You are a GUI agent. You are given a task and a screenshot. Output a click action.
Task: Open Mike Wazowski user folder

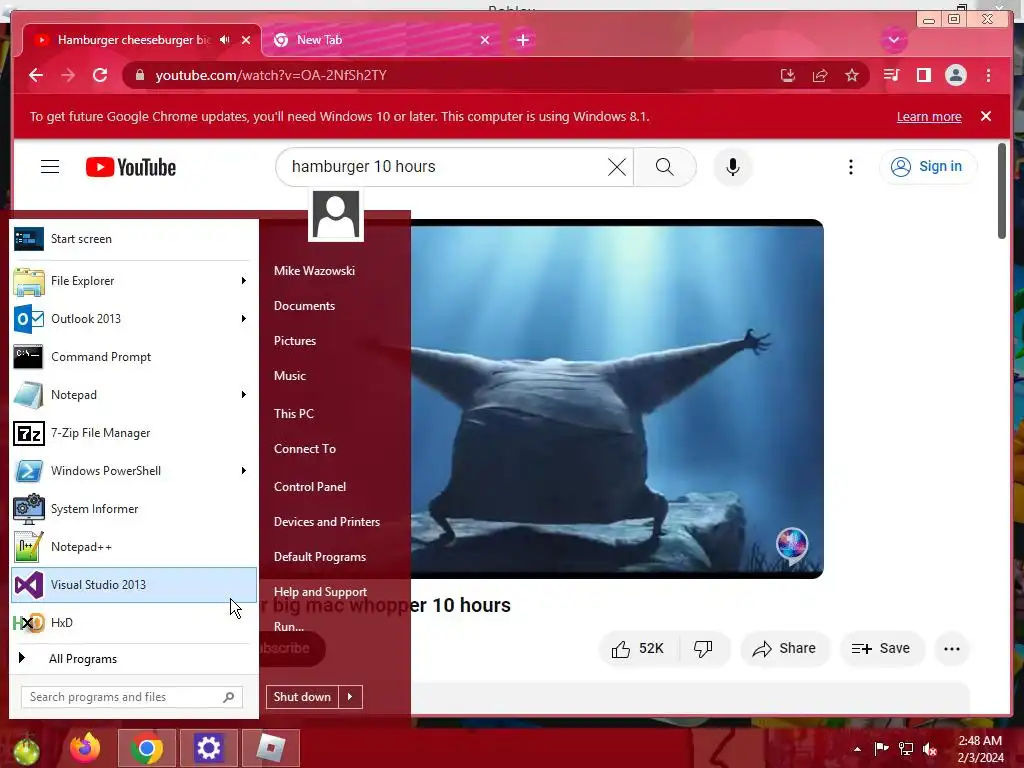click(314, 270)
